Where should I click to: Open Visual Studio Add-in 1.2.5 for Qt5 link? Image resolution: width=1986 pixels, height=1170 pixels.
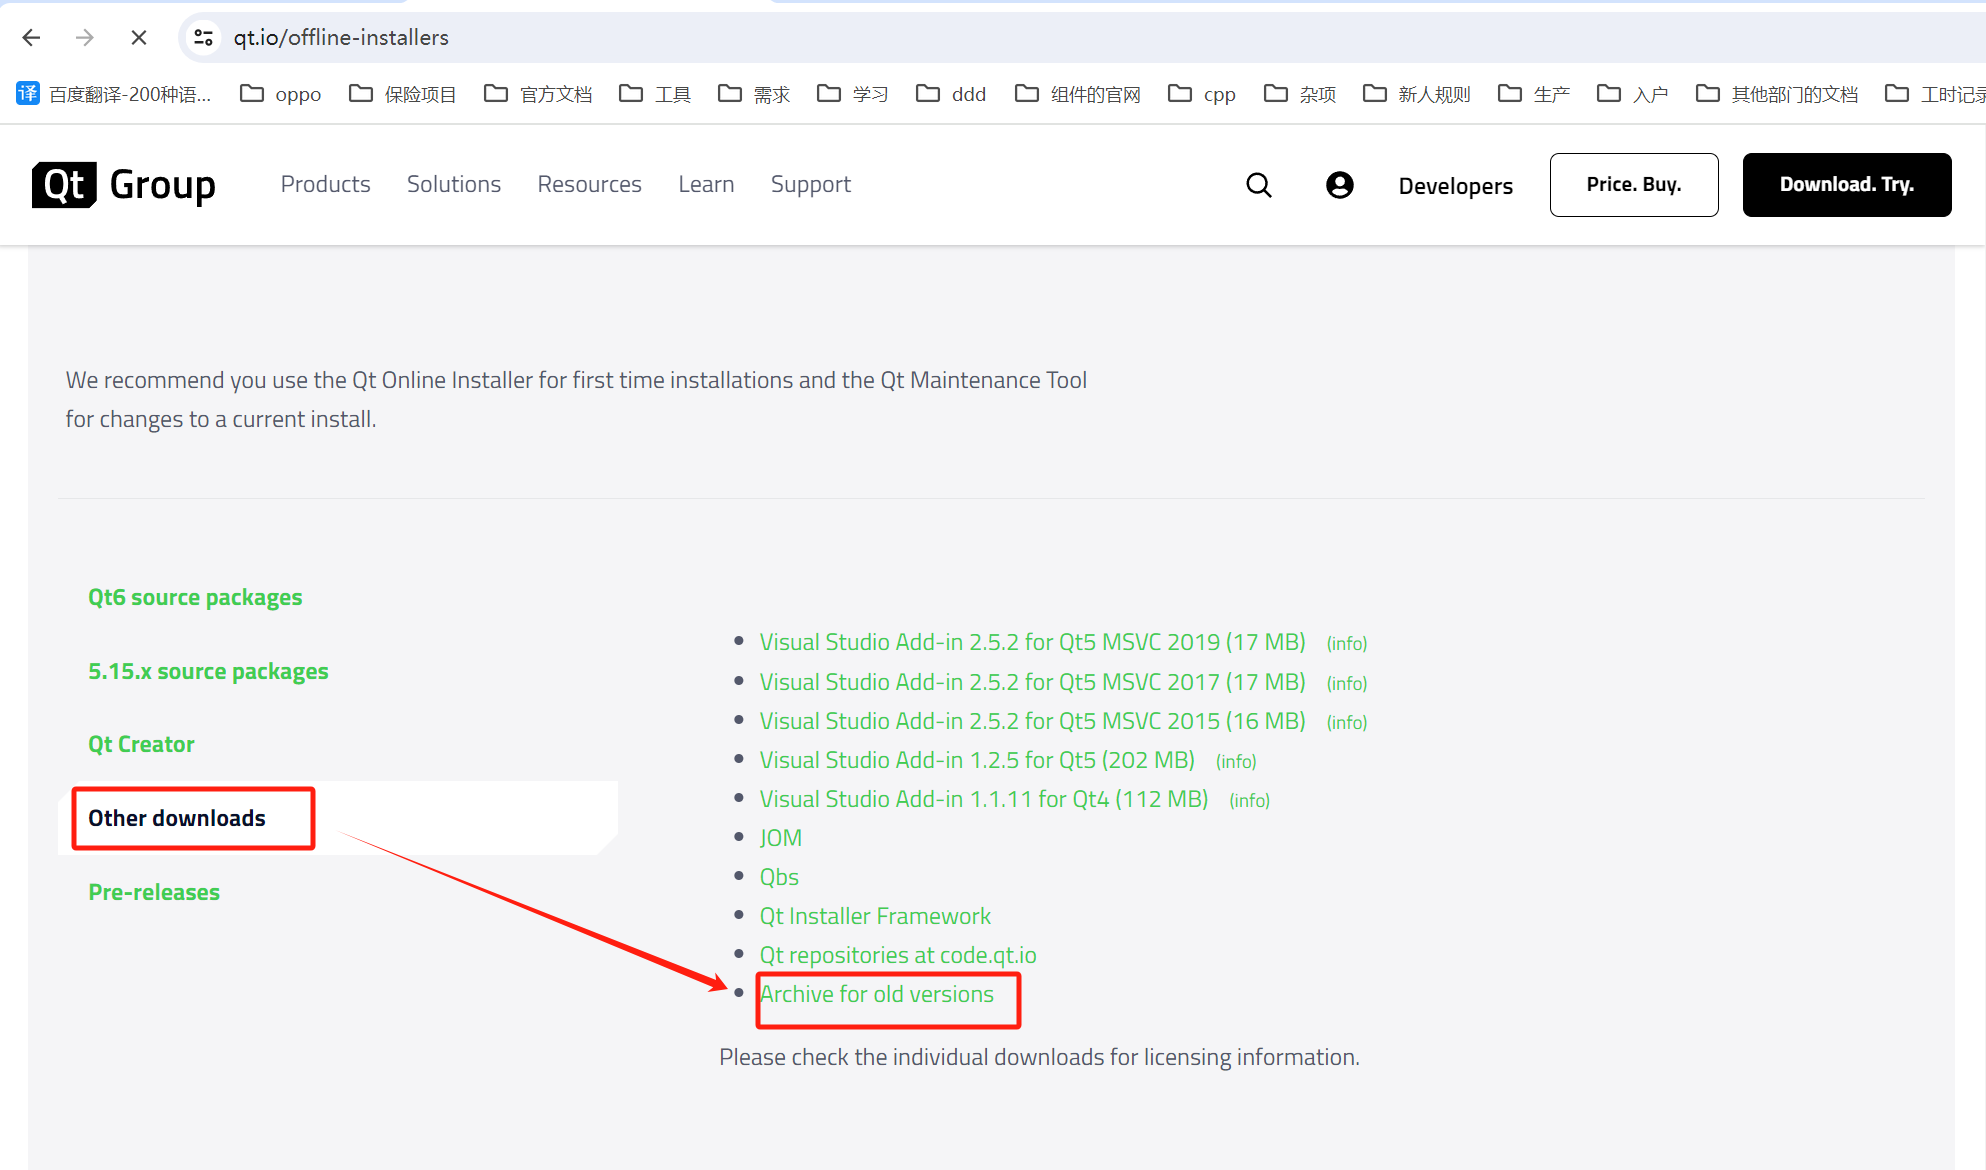pos(977,760)
